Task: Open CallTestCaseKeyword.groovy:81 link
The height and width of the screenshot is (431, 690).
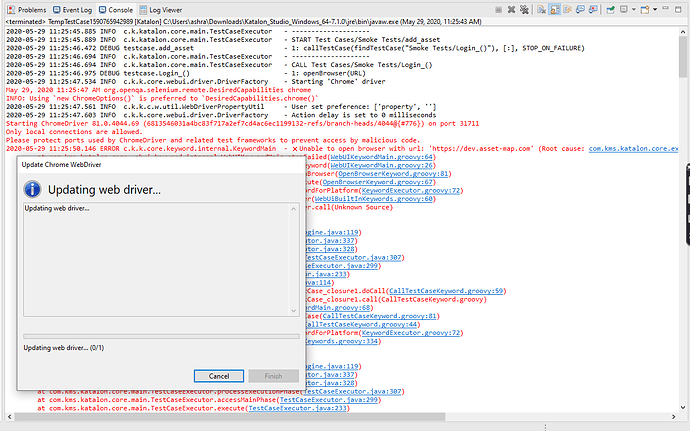Action: click(379, 316)
